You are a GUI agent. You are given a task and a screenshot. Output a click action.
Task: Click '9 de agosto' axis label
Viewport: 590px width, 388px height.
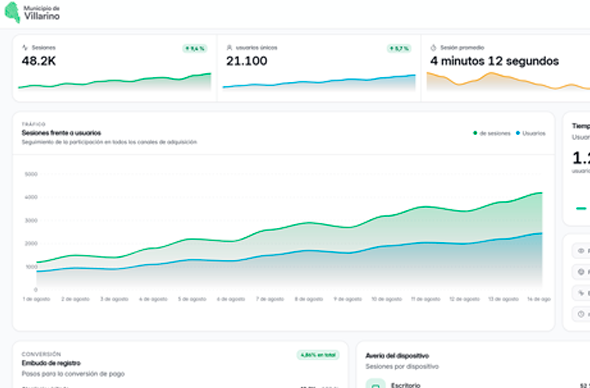[x=348, y=299]
